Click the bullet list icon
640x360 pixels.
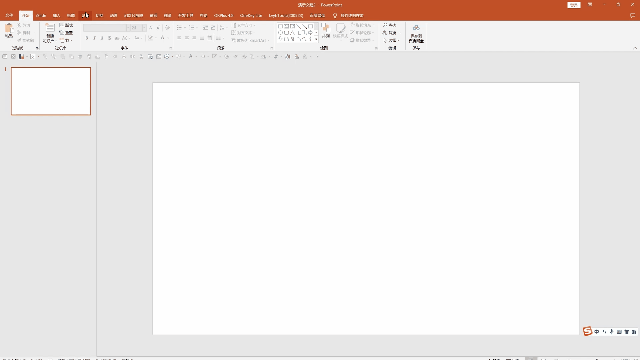[x=180, y=28]
